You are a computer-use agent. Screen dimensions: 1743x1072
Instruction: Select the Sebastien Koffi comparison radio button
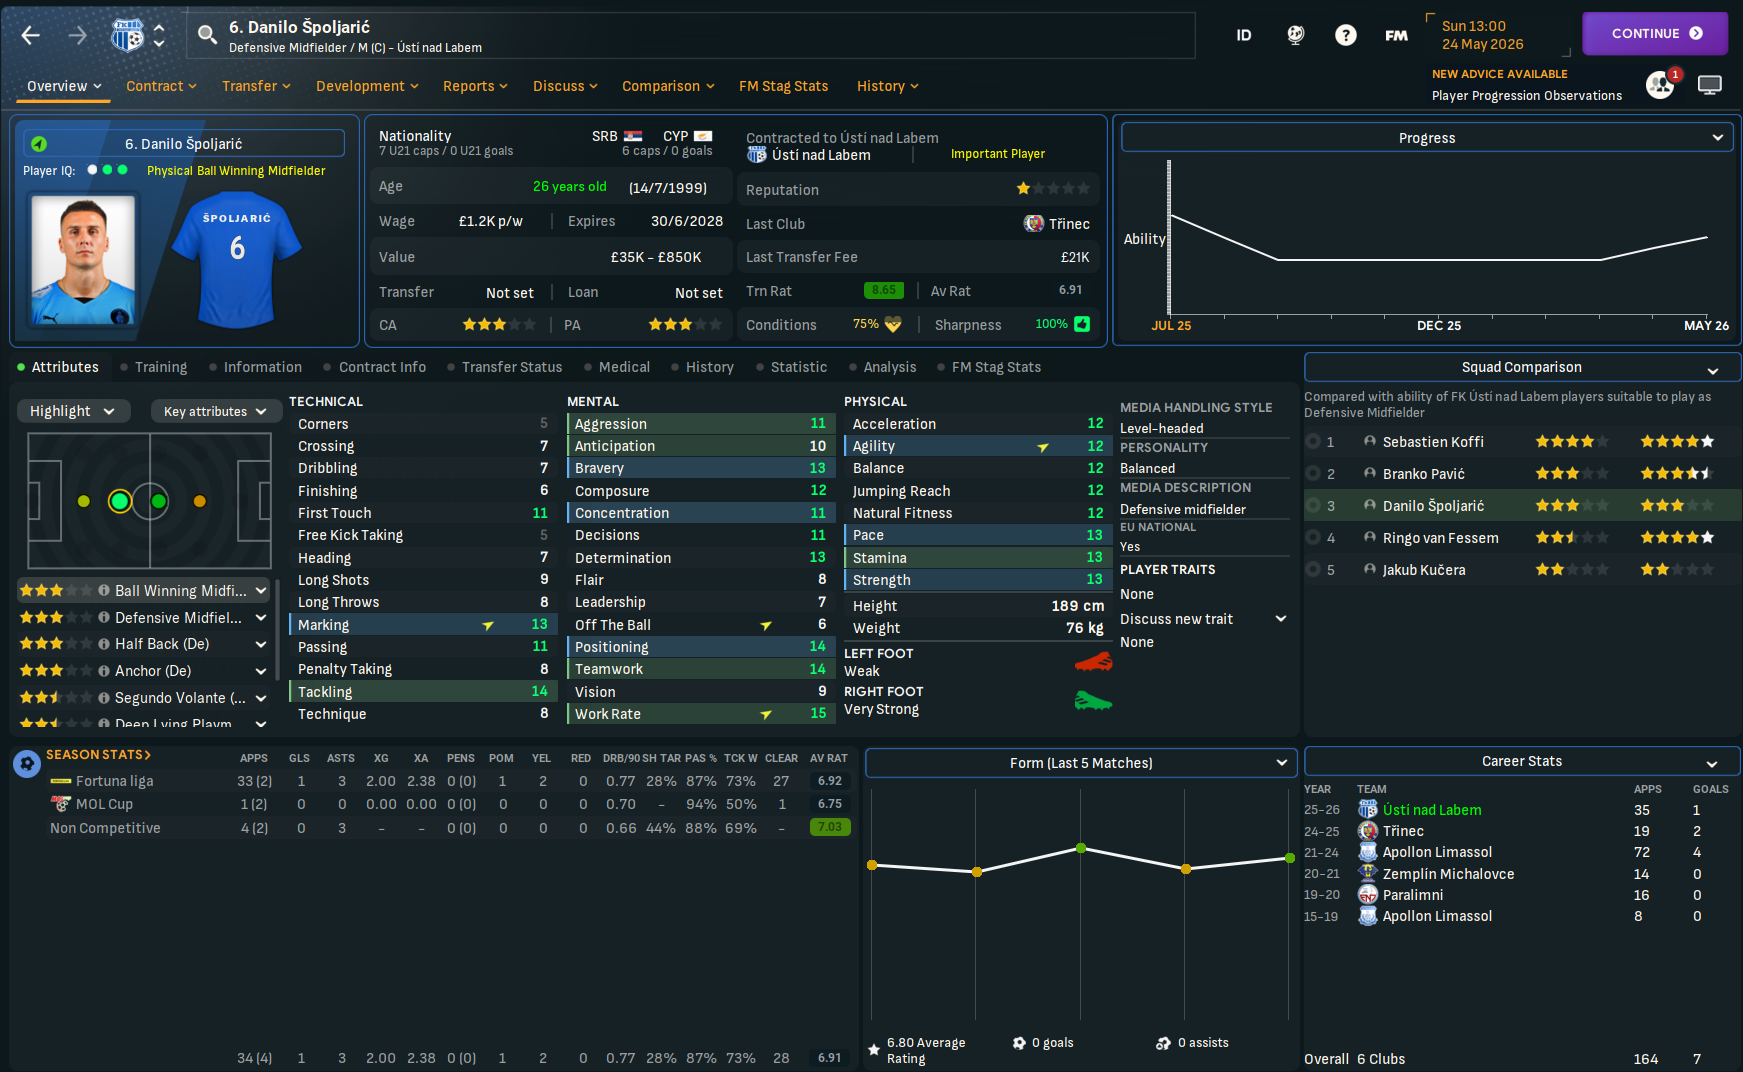(x=1313, y=442)
